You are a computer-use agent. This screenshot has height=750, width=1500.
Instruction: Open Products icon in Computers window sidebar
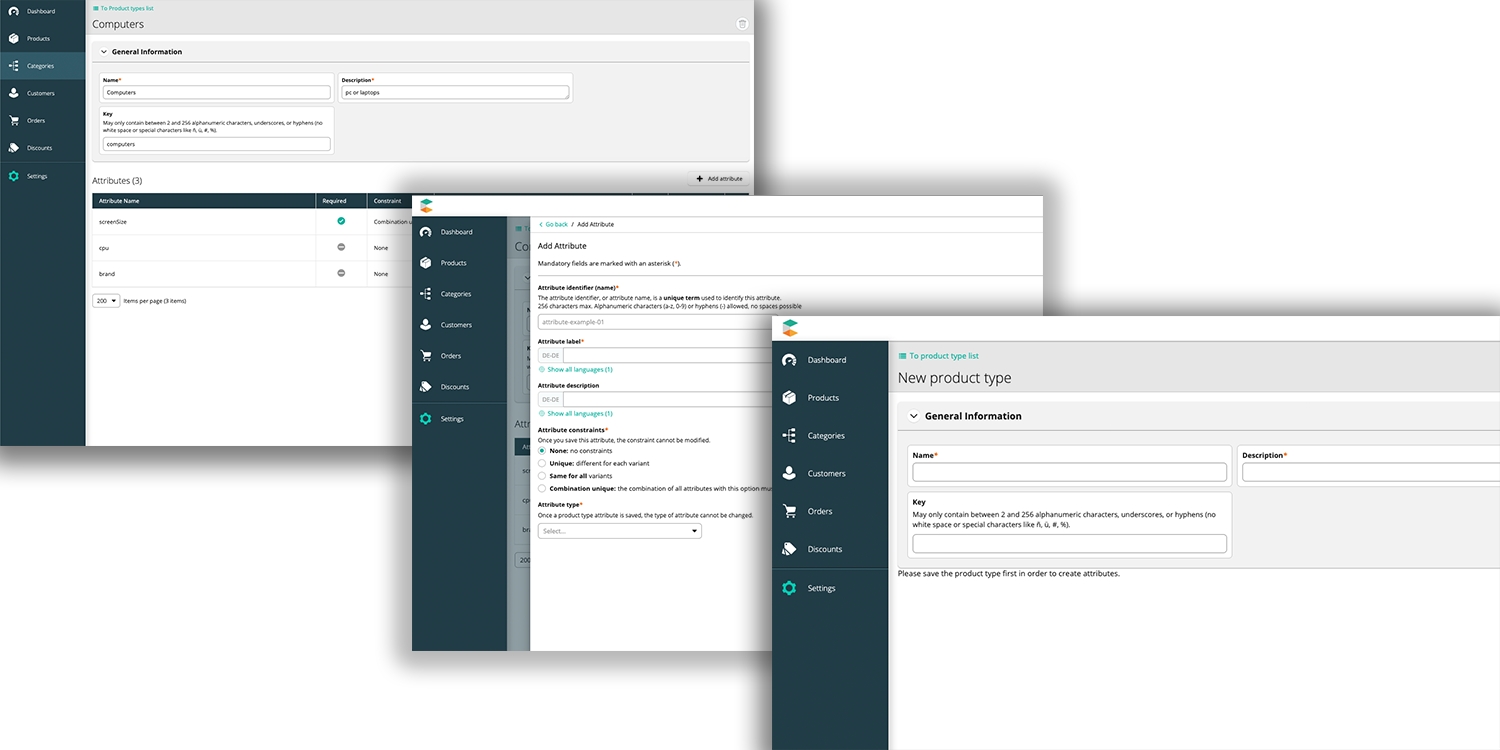click(x=13, y=38)
